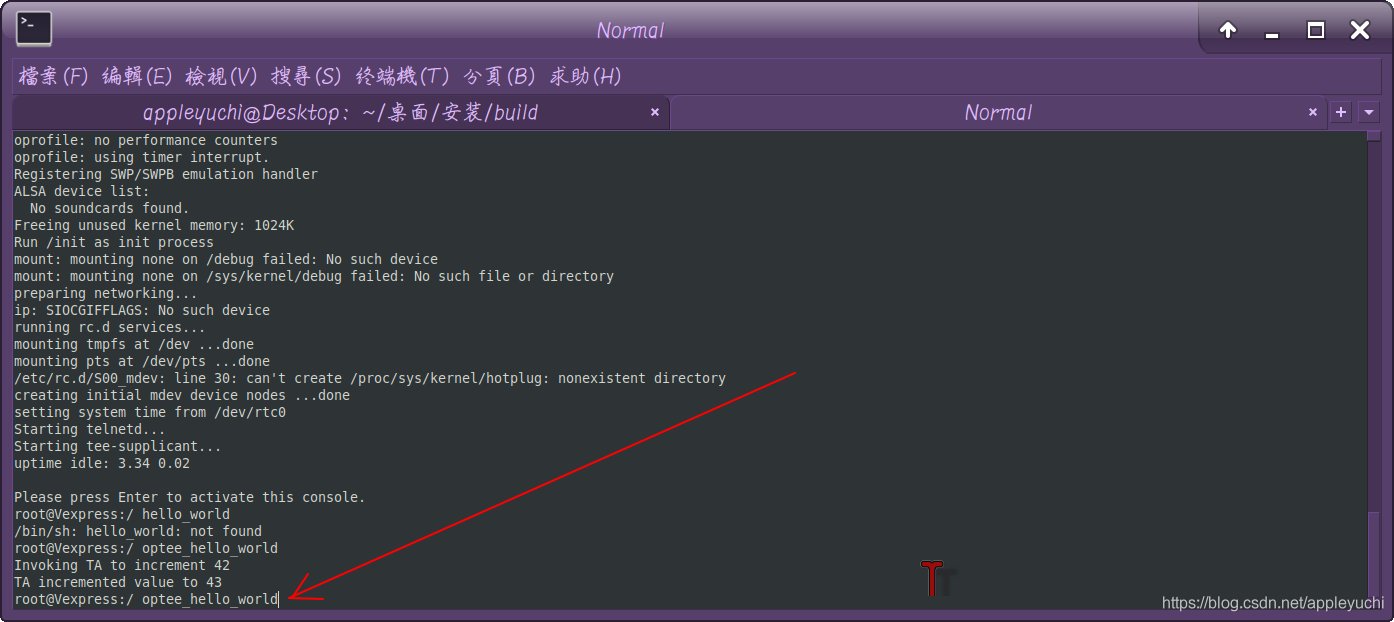Close the Normal tab
The width and height of the screenshot is (1394, 622).
pyautogui.click(x=1312, y=112)
